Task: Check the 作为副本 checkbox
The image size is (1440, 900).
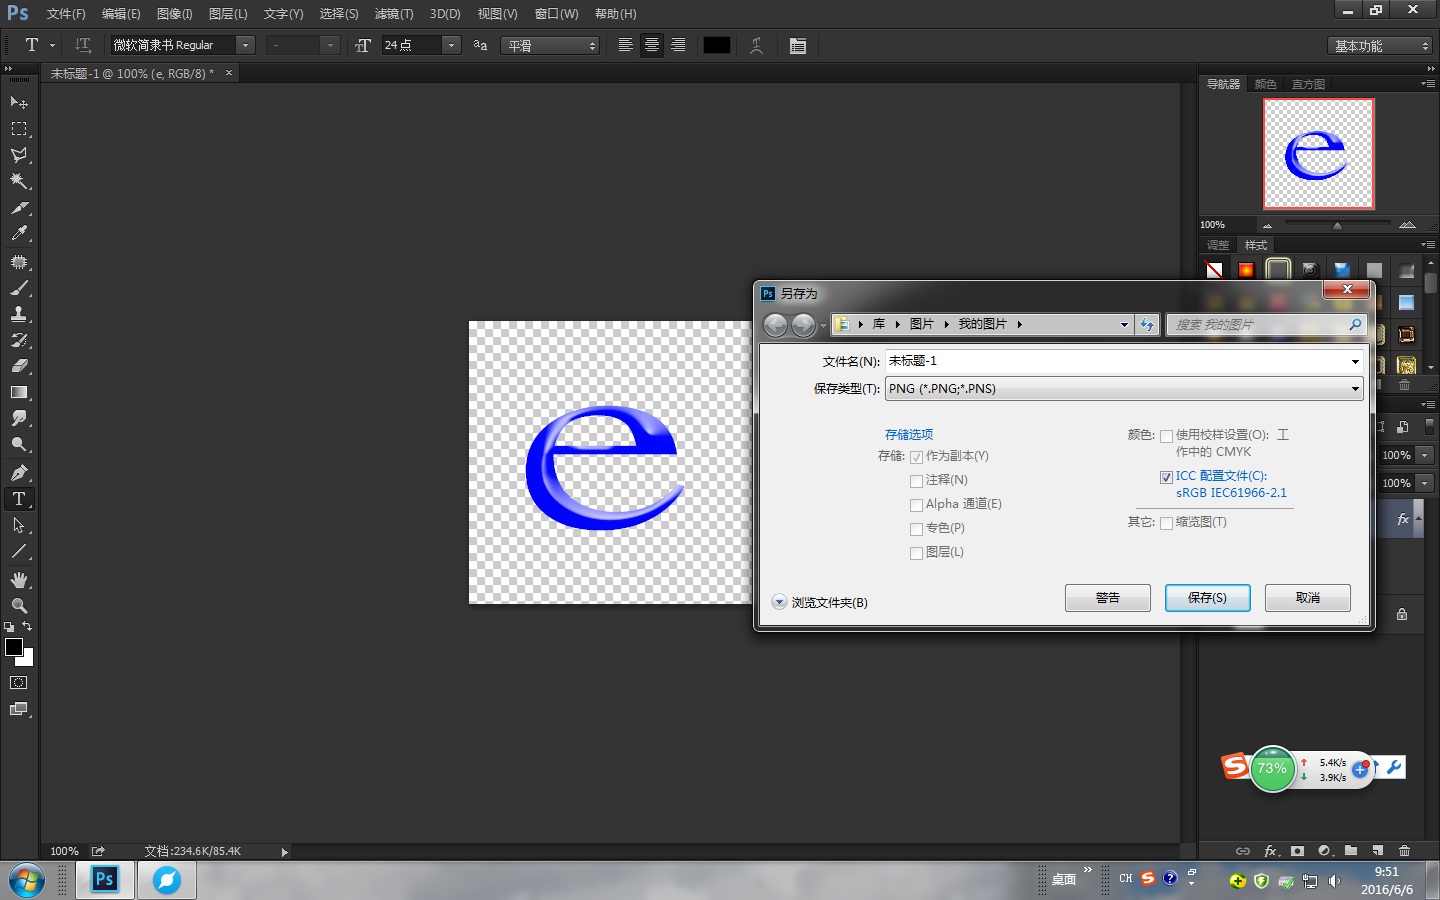Action: 916,457
